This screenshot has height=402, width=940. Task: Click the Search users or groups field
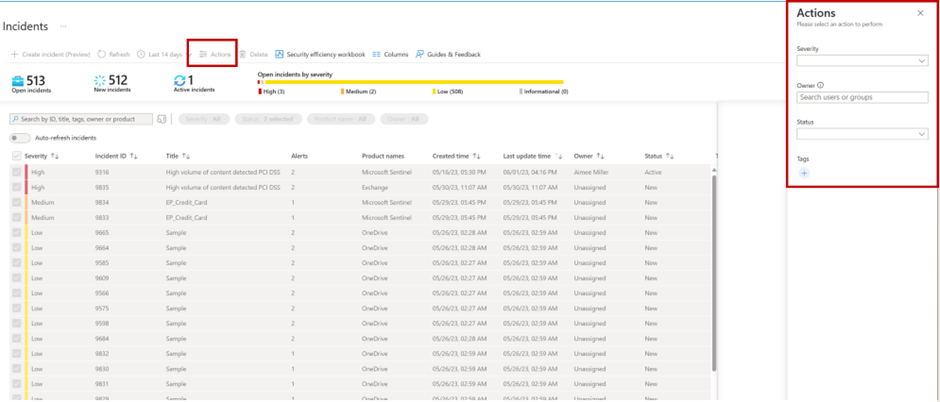tap(862, 97)
